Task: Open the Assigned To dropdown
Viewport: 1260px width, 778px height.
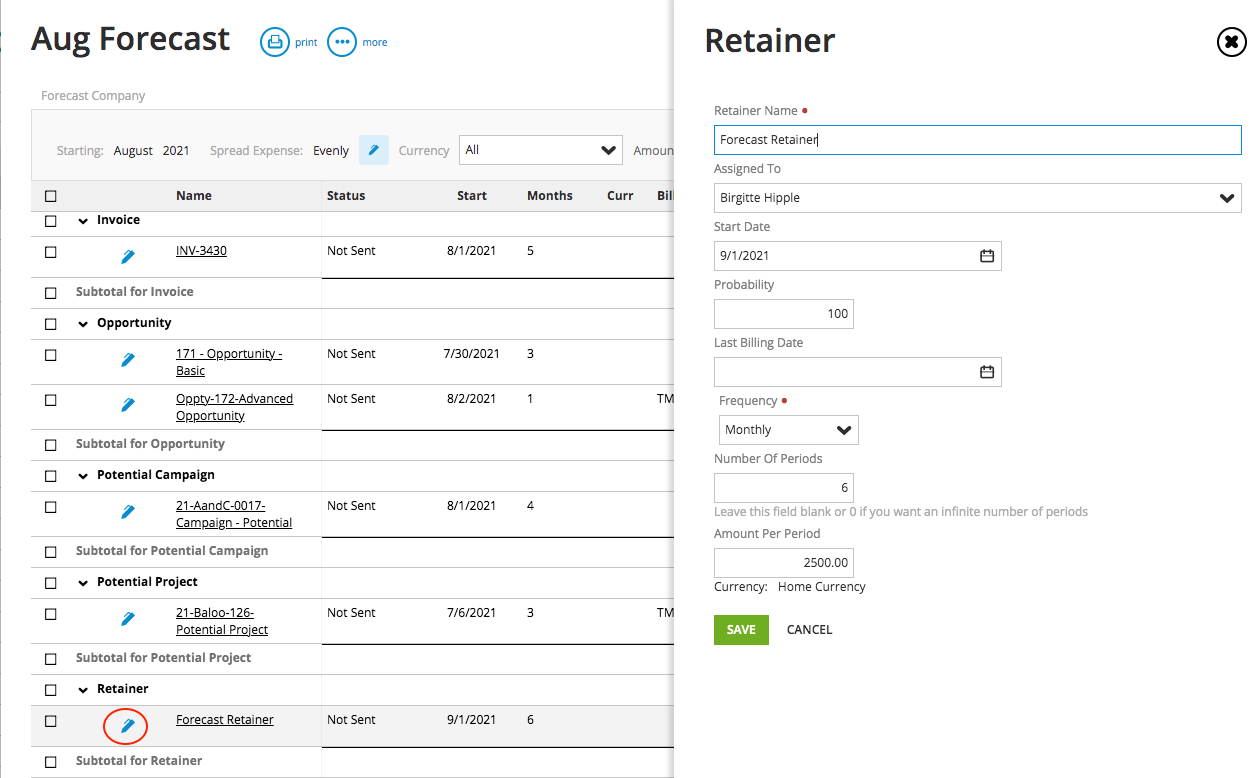Action: (x=978, y=198)
